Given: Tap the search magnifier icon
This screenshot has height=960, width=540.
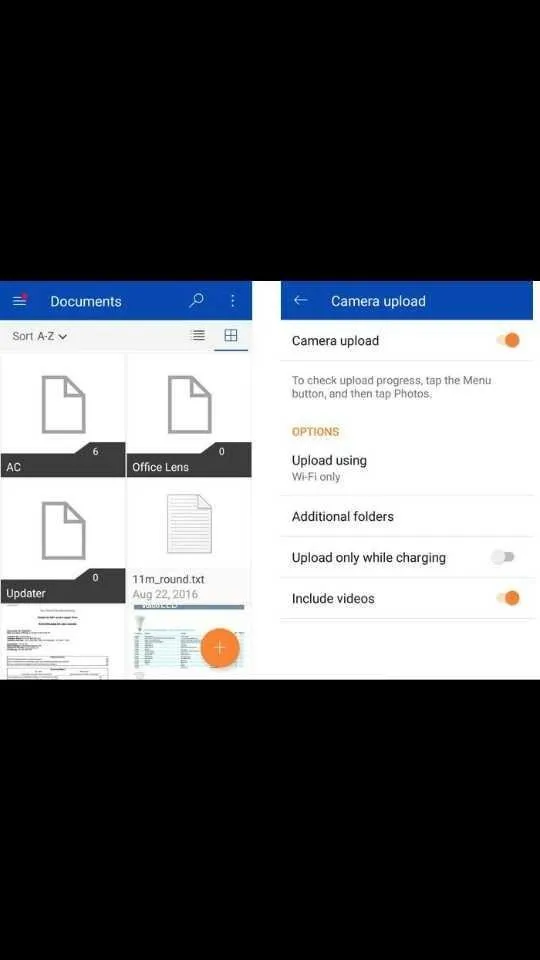Looking at the screenshot, I should pos(197,300).
